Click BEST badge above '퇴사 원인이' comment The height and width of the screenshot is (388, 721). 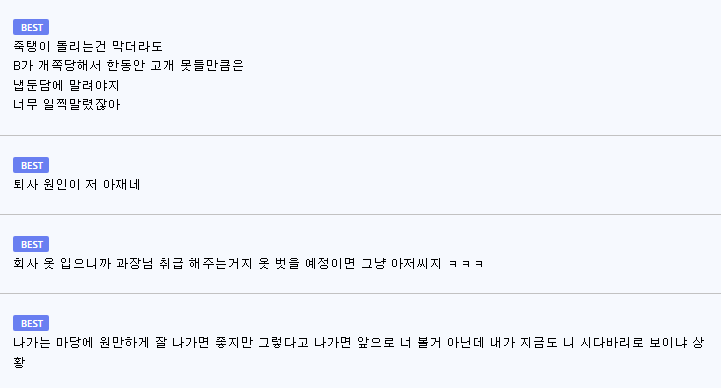[x=31, y=165]
